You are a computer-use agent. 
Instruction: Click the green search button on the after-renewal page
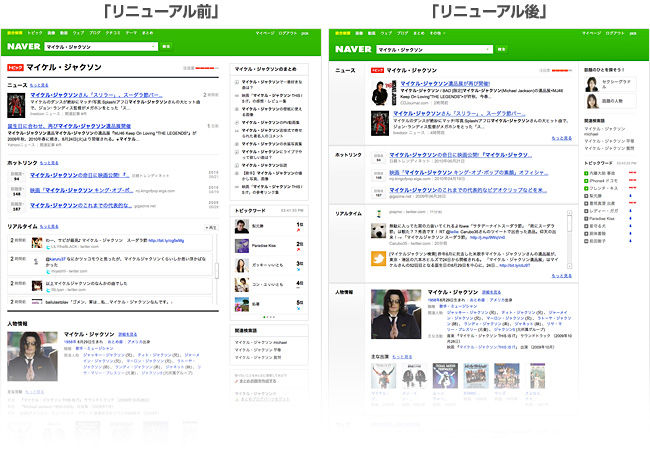501,49
